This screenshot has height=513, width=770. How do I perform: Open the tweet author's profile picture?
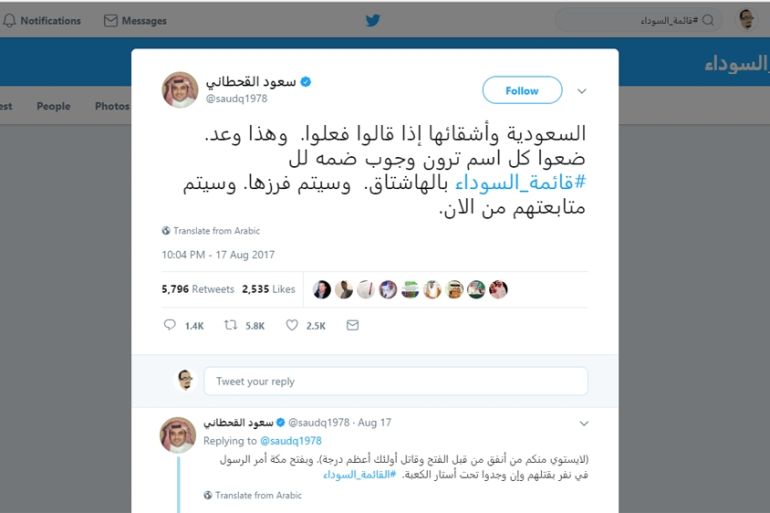coord(180,89)
